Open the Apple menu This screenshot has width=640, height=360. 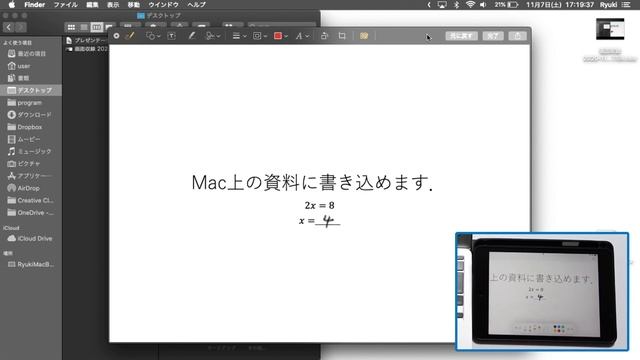tap(12, 4)
